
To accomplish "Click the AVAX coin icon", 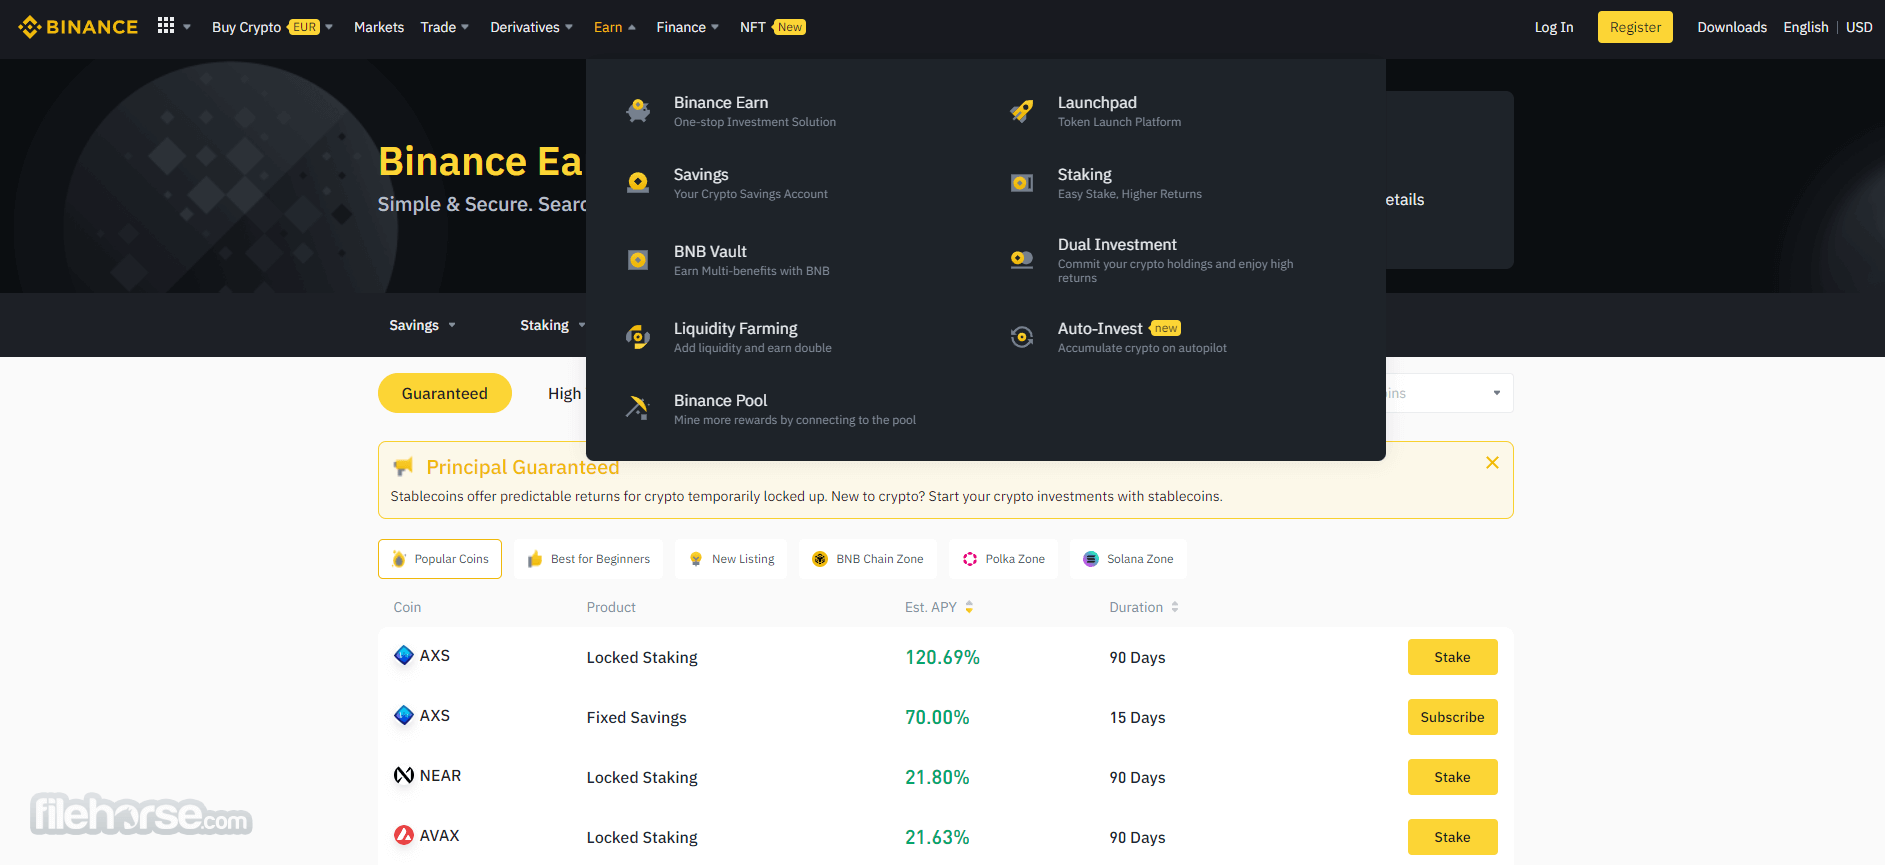I will click(404, 836).
